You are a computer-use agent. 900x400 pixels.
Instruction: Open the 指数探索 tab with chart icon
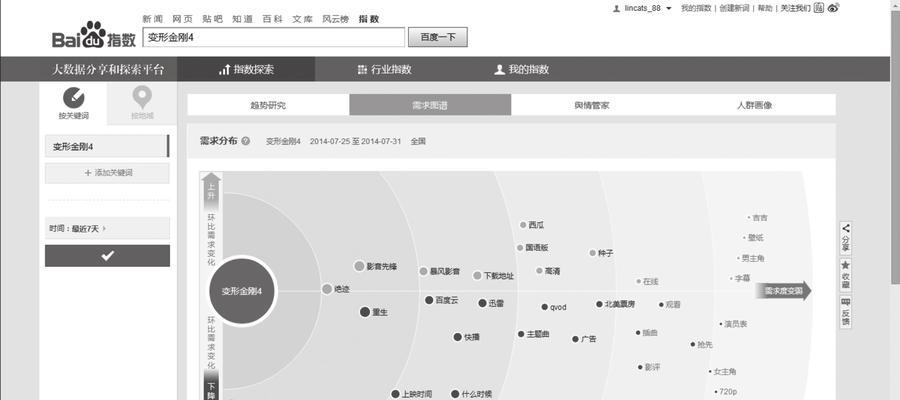point(246,69)
